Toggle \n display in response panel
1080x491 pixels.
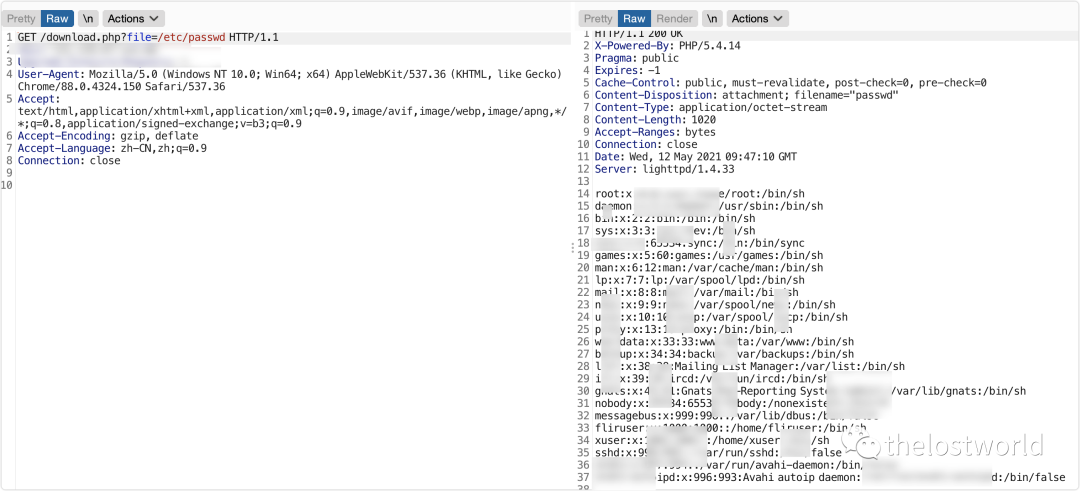713,19
